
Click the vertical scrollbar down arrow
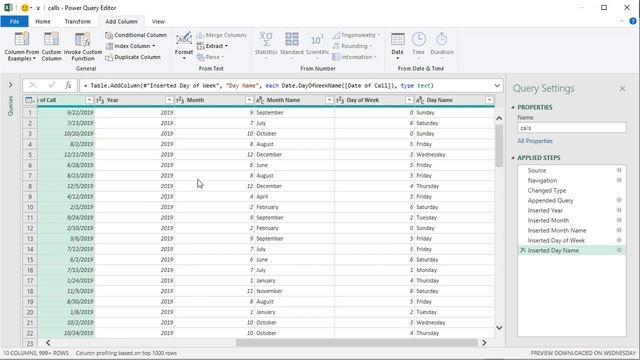click(x=499, y=327)
